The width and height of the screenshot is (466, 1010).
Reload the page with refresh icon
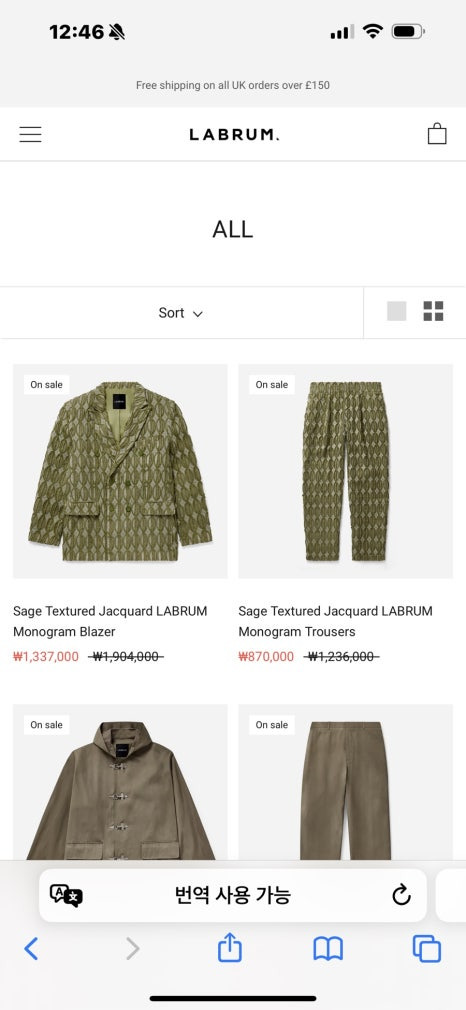[x=402, y=895]
